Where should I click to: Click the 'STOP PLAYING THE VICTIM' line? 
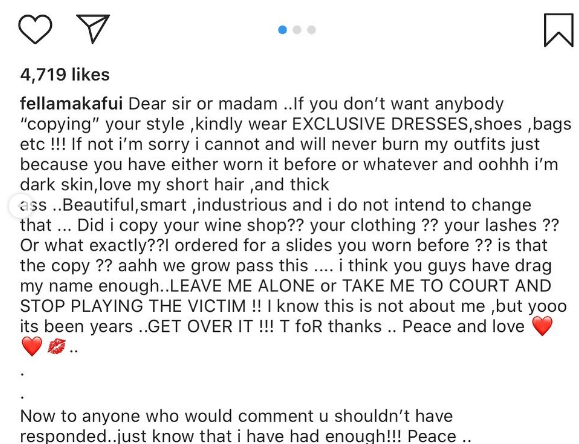click(x=133, y=306)
